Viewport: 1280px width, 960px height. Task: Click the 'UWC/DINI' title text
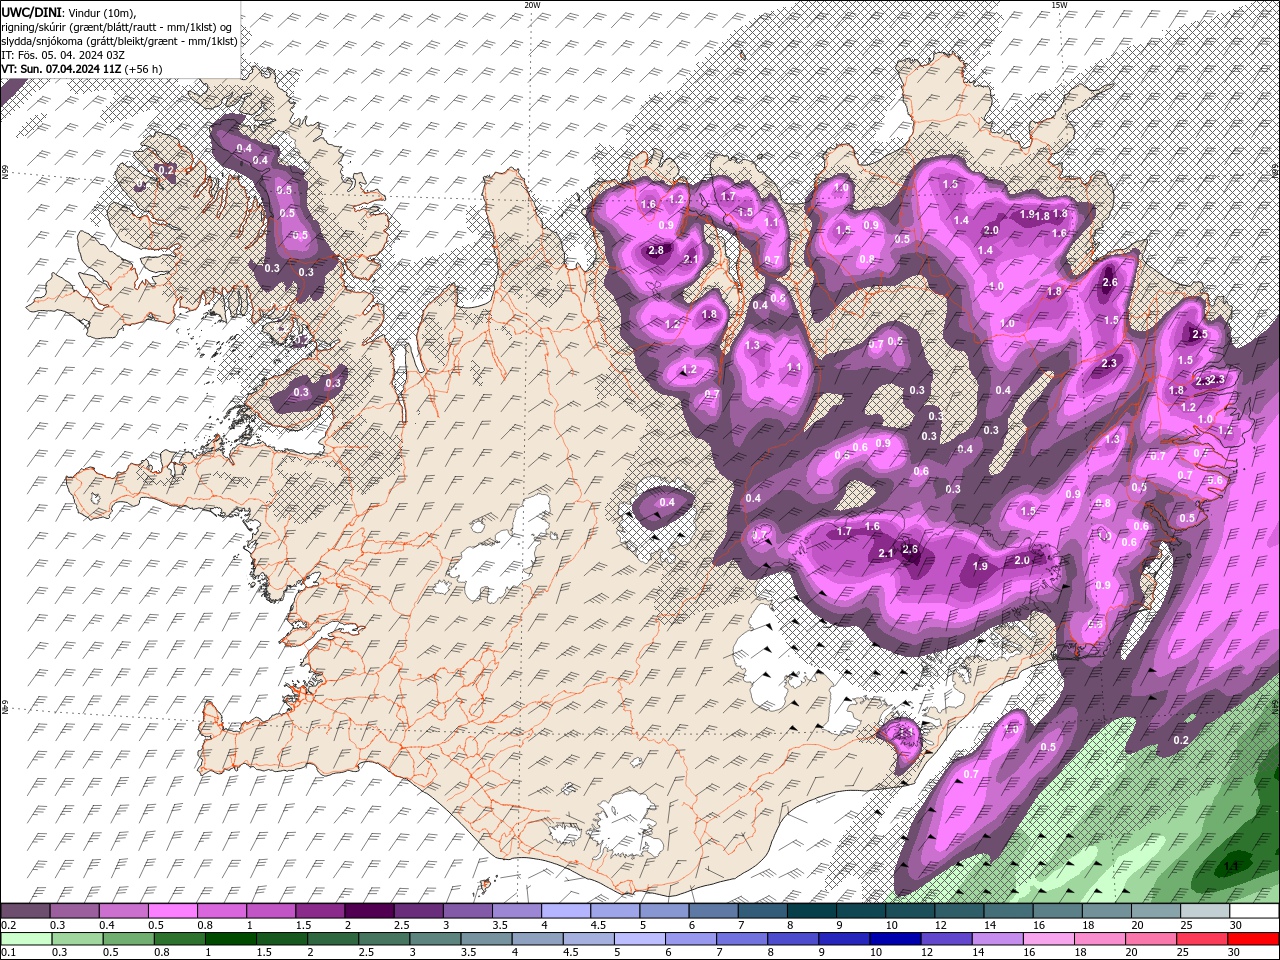tap(32, 11)
